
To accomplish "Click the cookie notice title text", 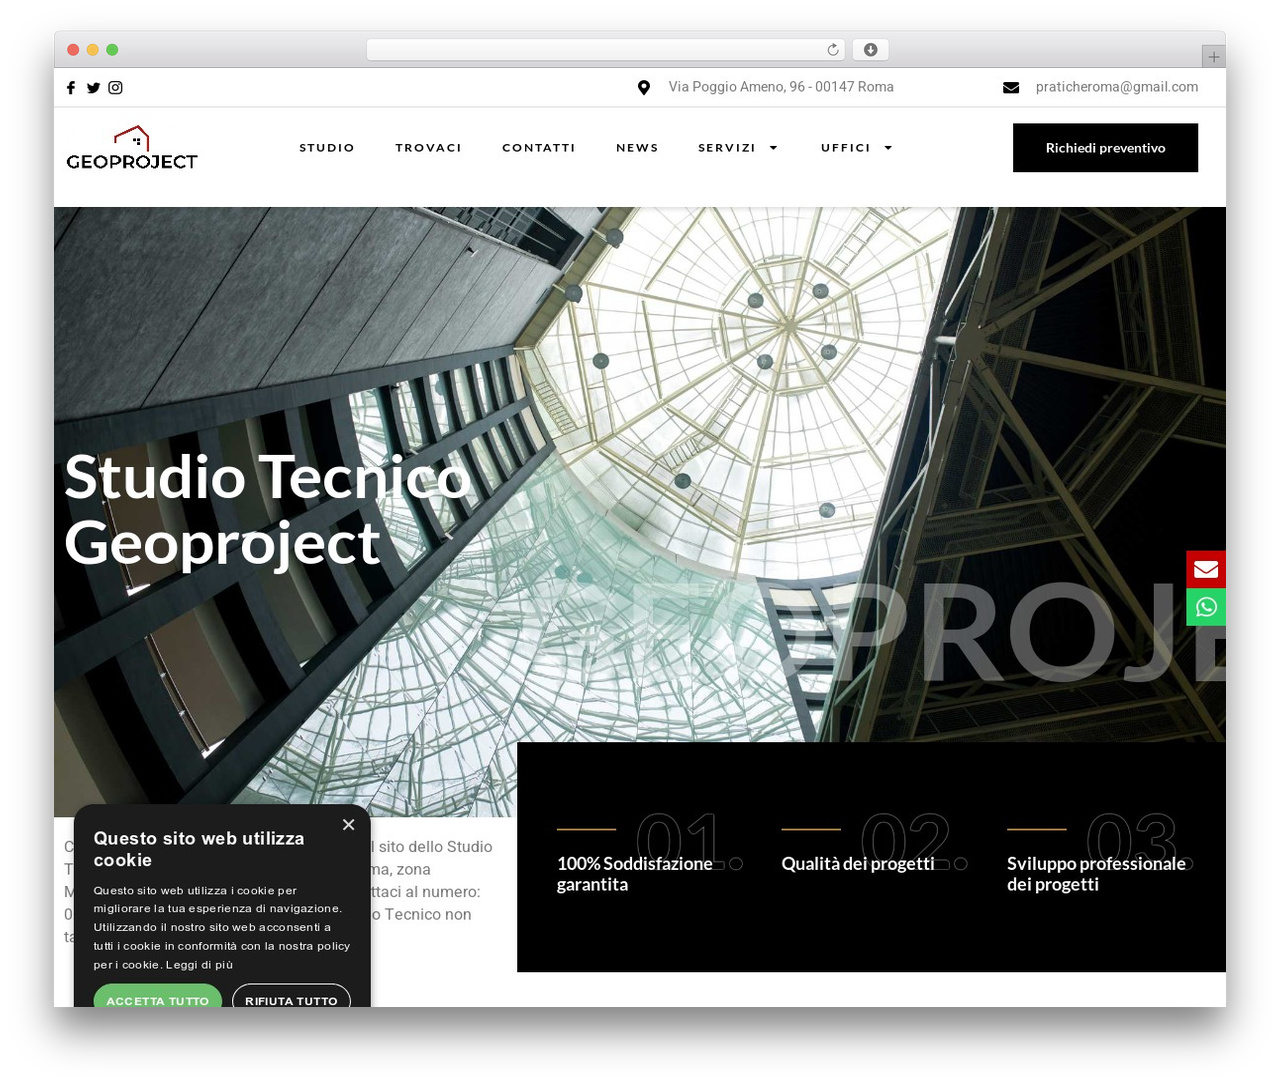I will click(199, 849).
